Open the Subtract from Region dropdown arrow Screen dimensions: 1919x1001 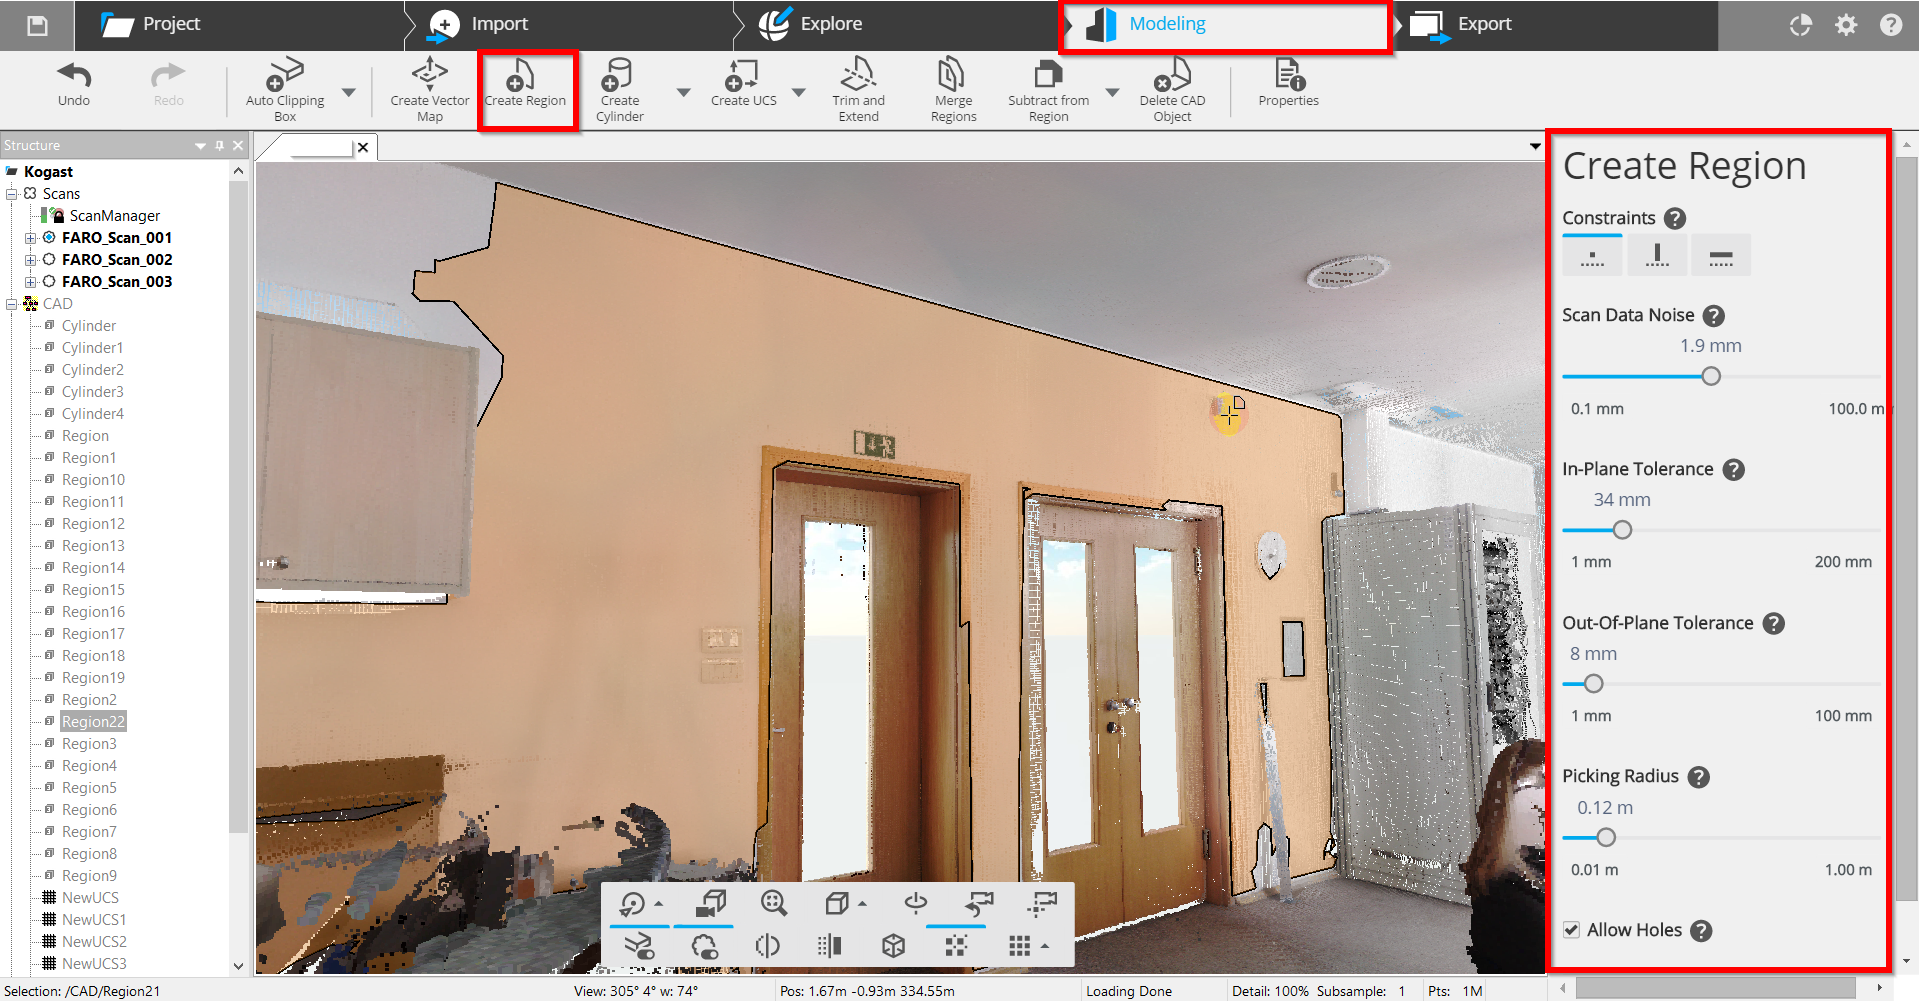coord(1112,92)
